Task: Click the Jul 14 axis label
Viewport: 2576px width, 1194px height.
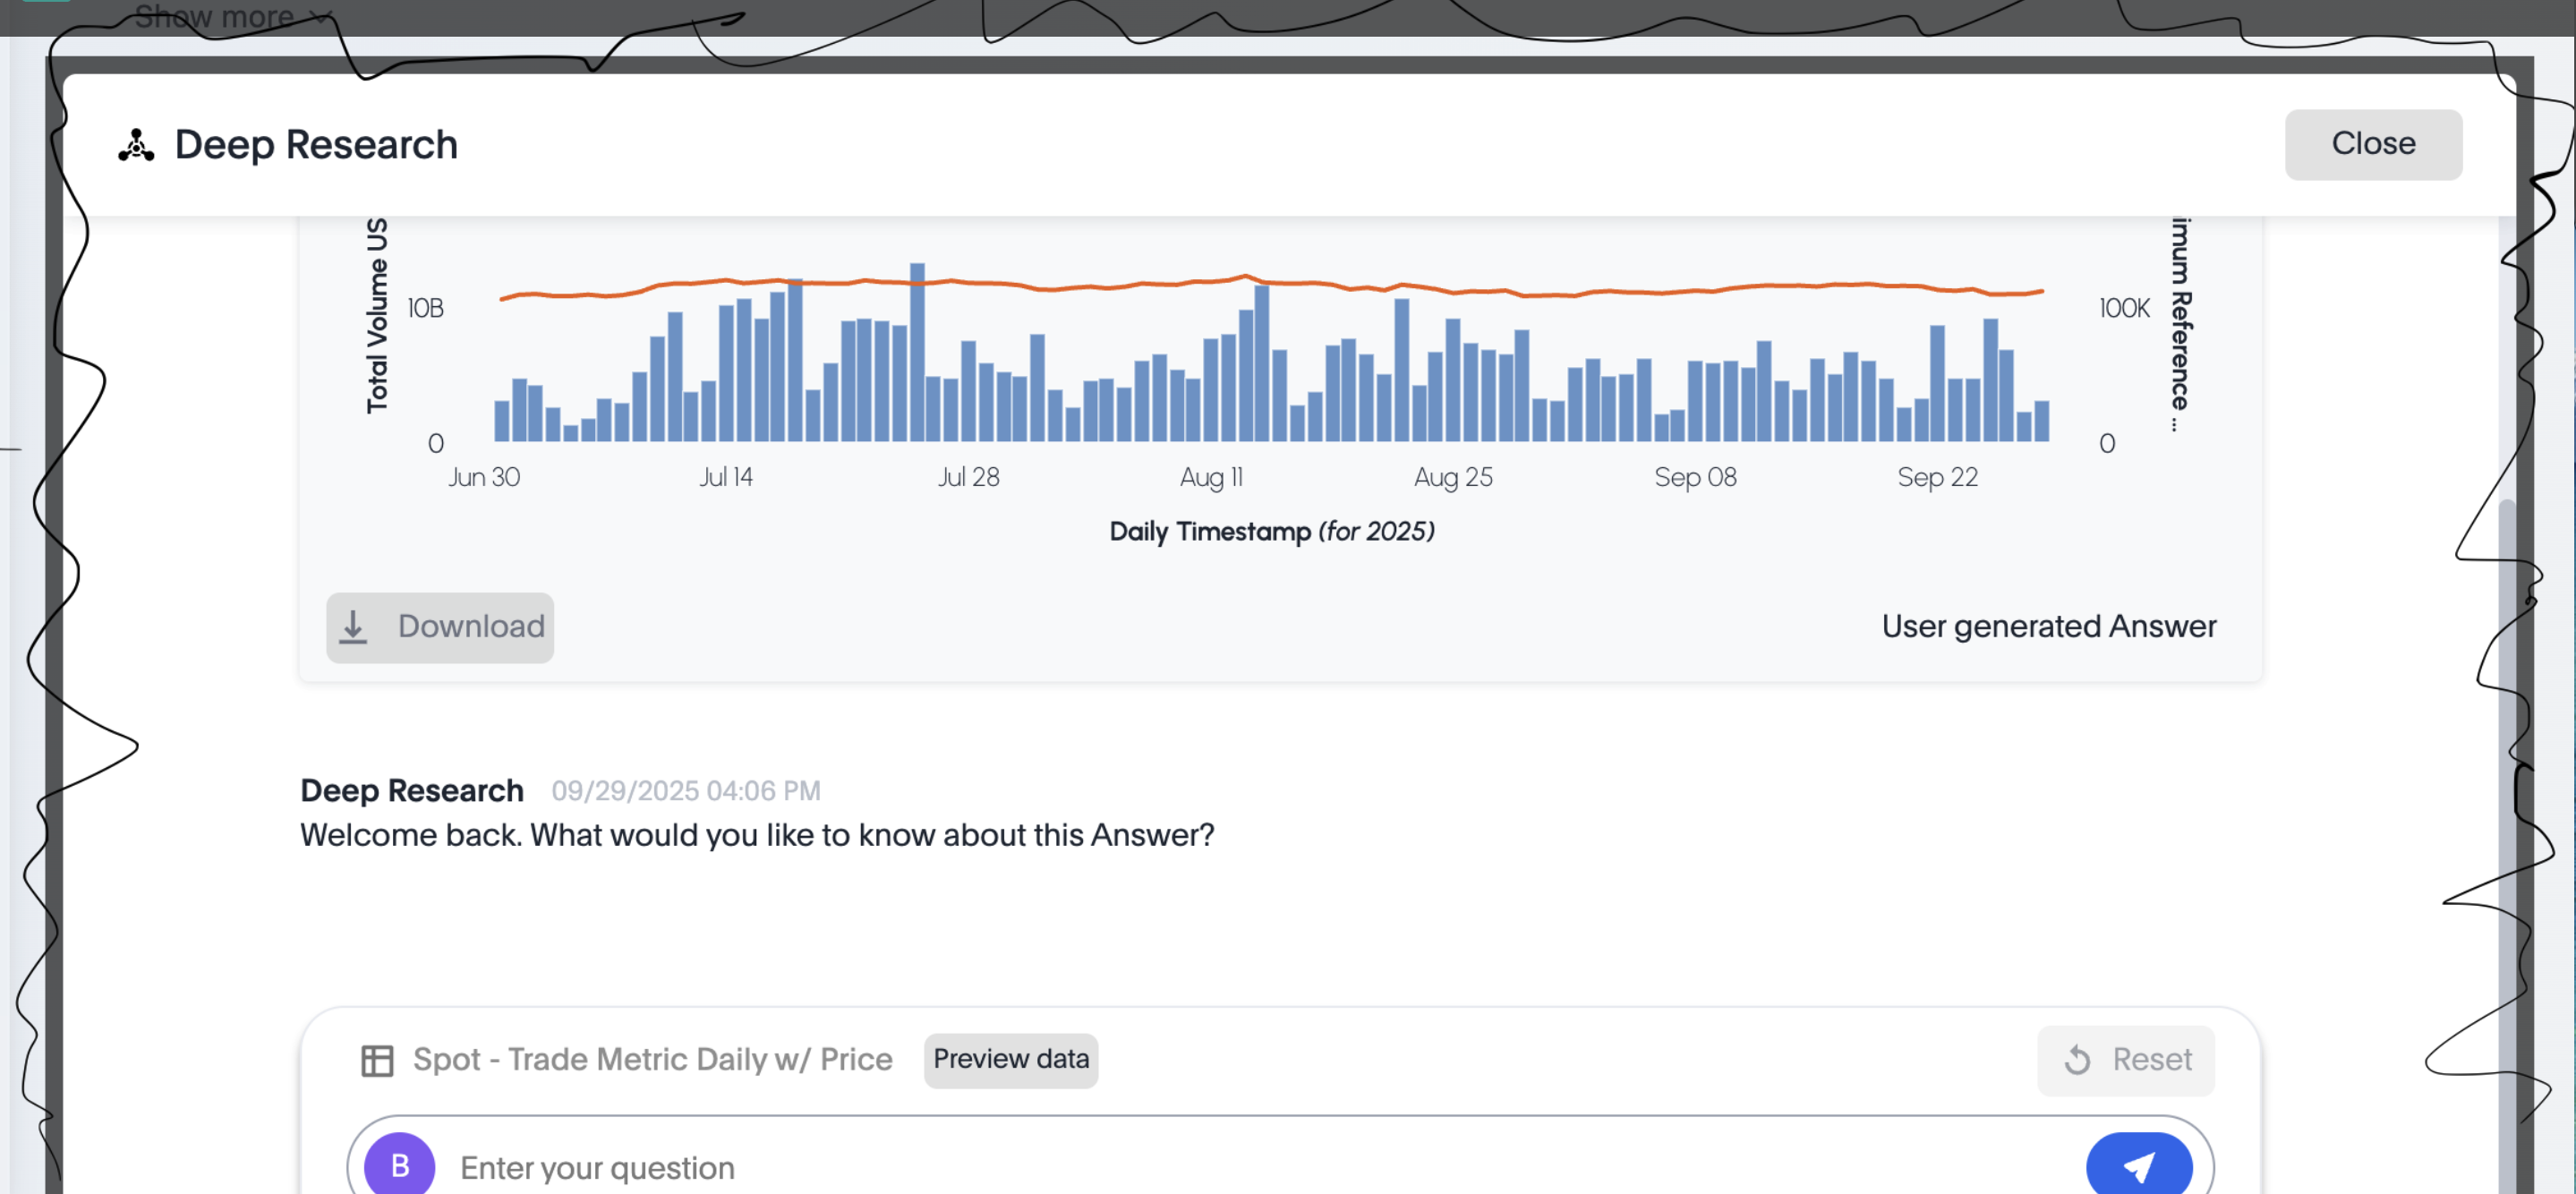Action: 725,477
